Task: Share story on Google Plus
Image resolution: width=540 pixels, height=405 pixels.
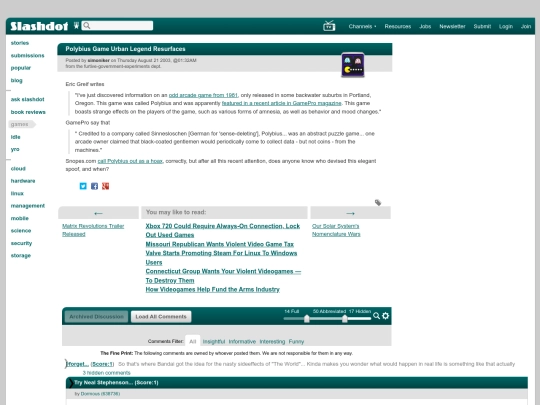Action: click(x=105, y=186)
